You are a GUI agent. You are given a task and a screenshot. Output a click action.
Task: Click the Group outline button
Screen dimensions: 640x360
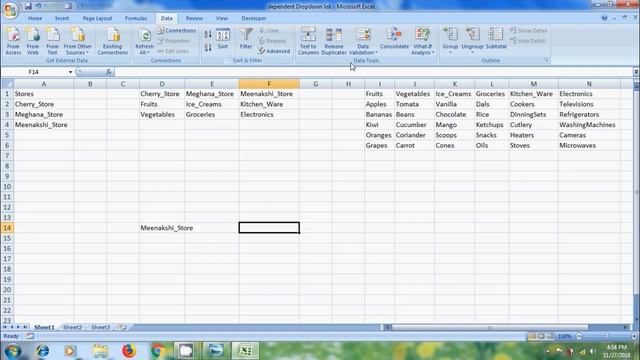(x=450, y=40)
